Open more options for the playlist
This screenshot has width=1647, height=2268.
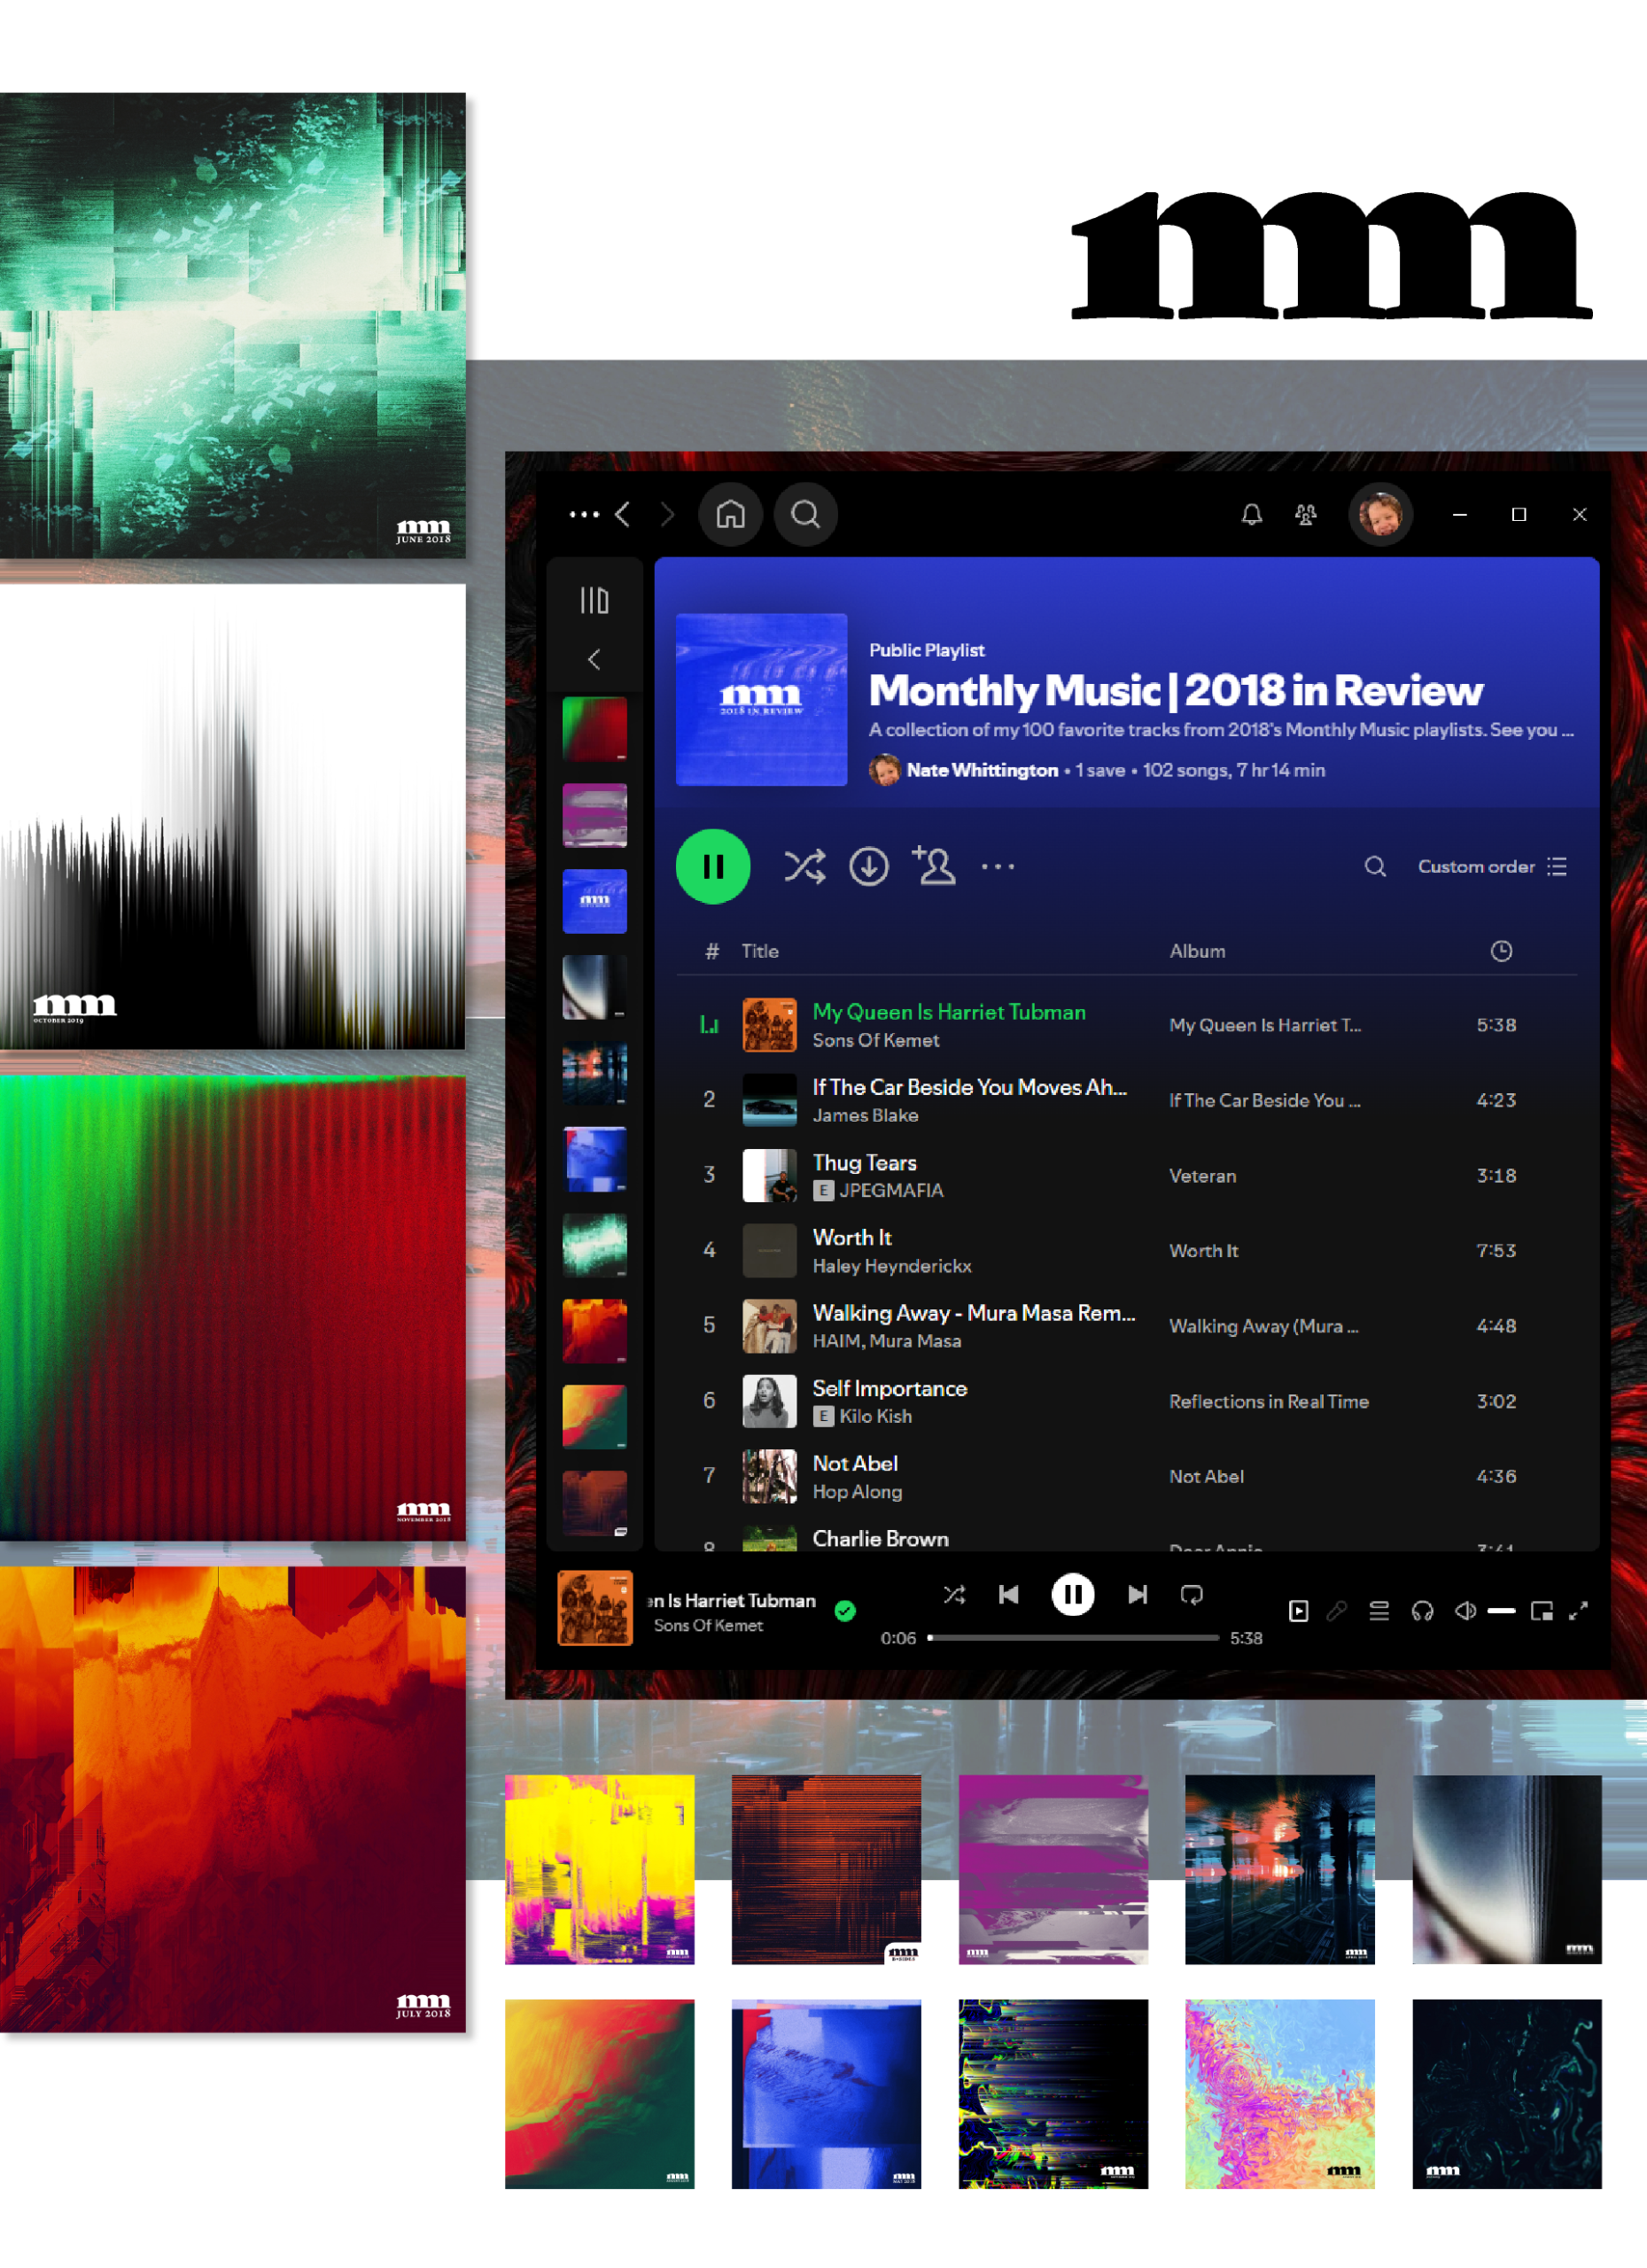point(997,866)
